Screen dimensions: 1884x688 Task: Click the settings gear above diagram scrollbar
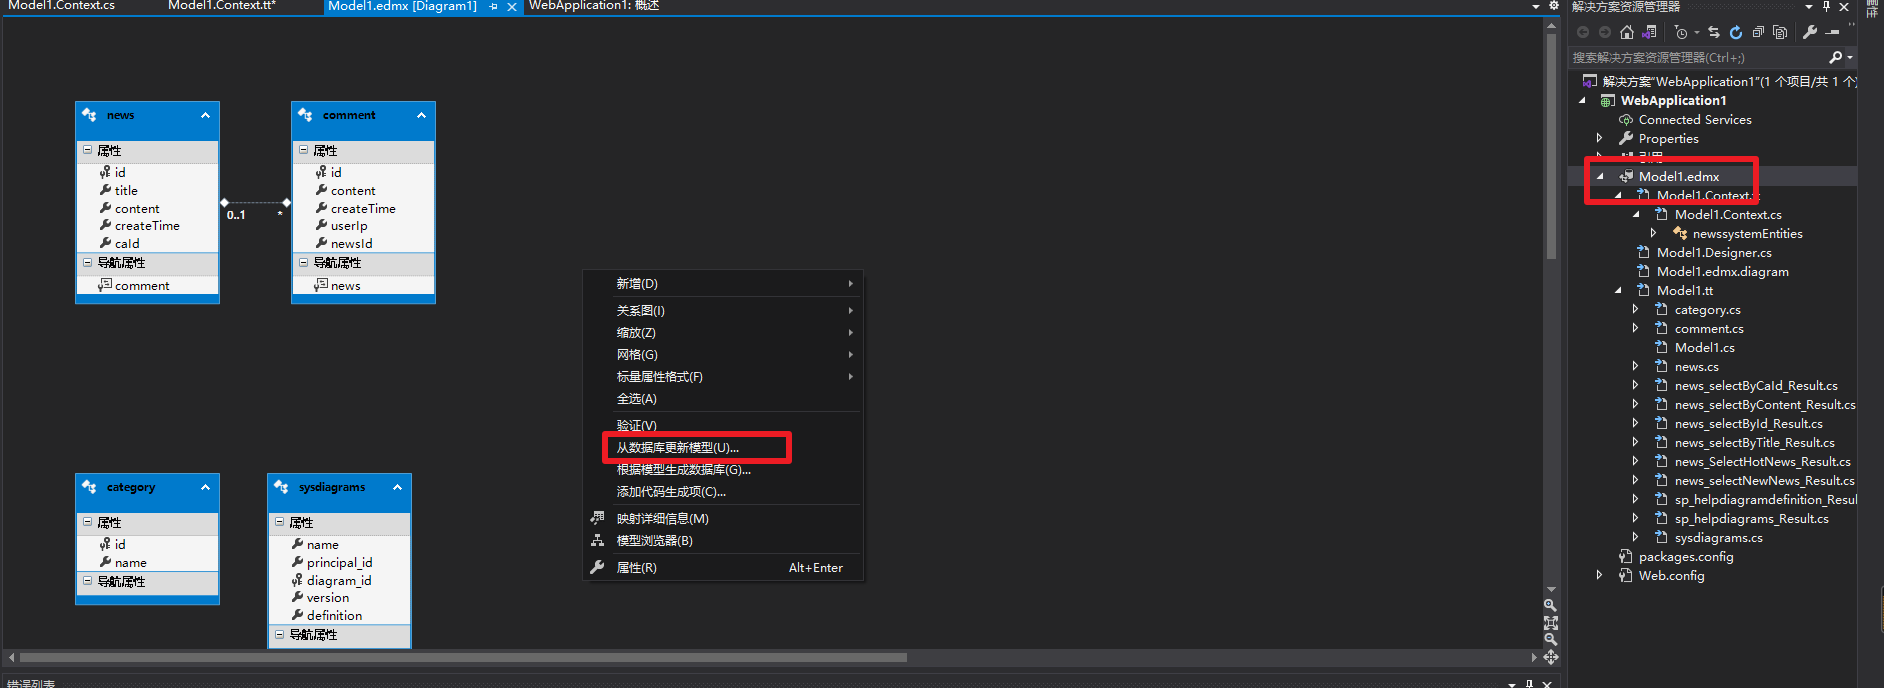pos(1554,5)
